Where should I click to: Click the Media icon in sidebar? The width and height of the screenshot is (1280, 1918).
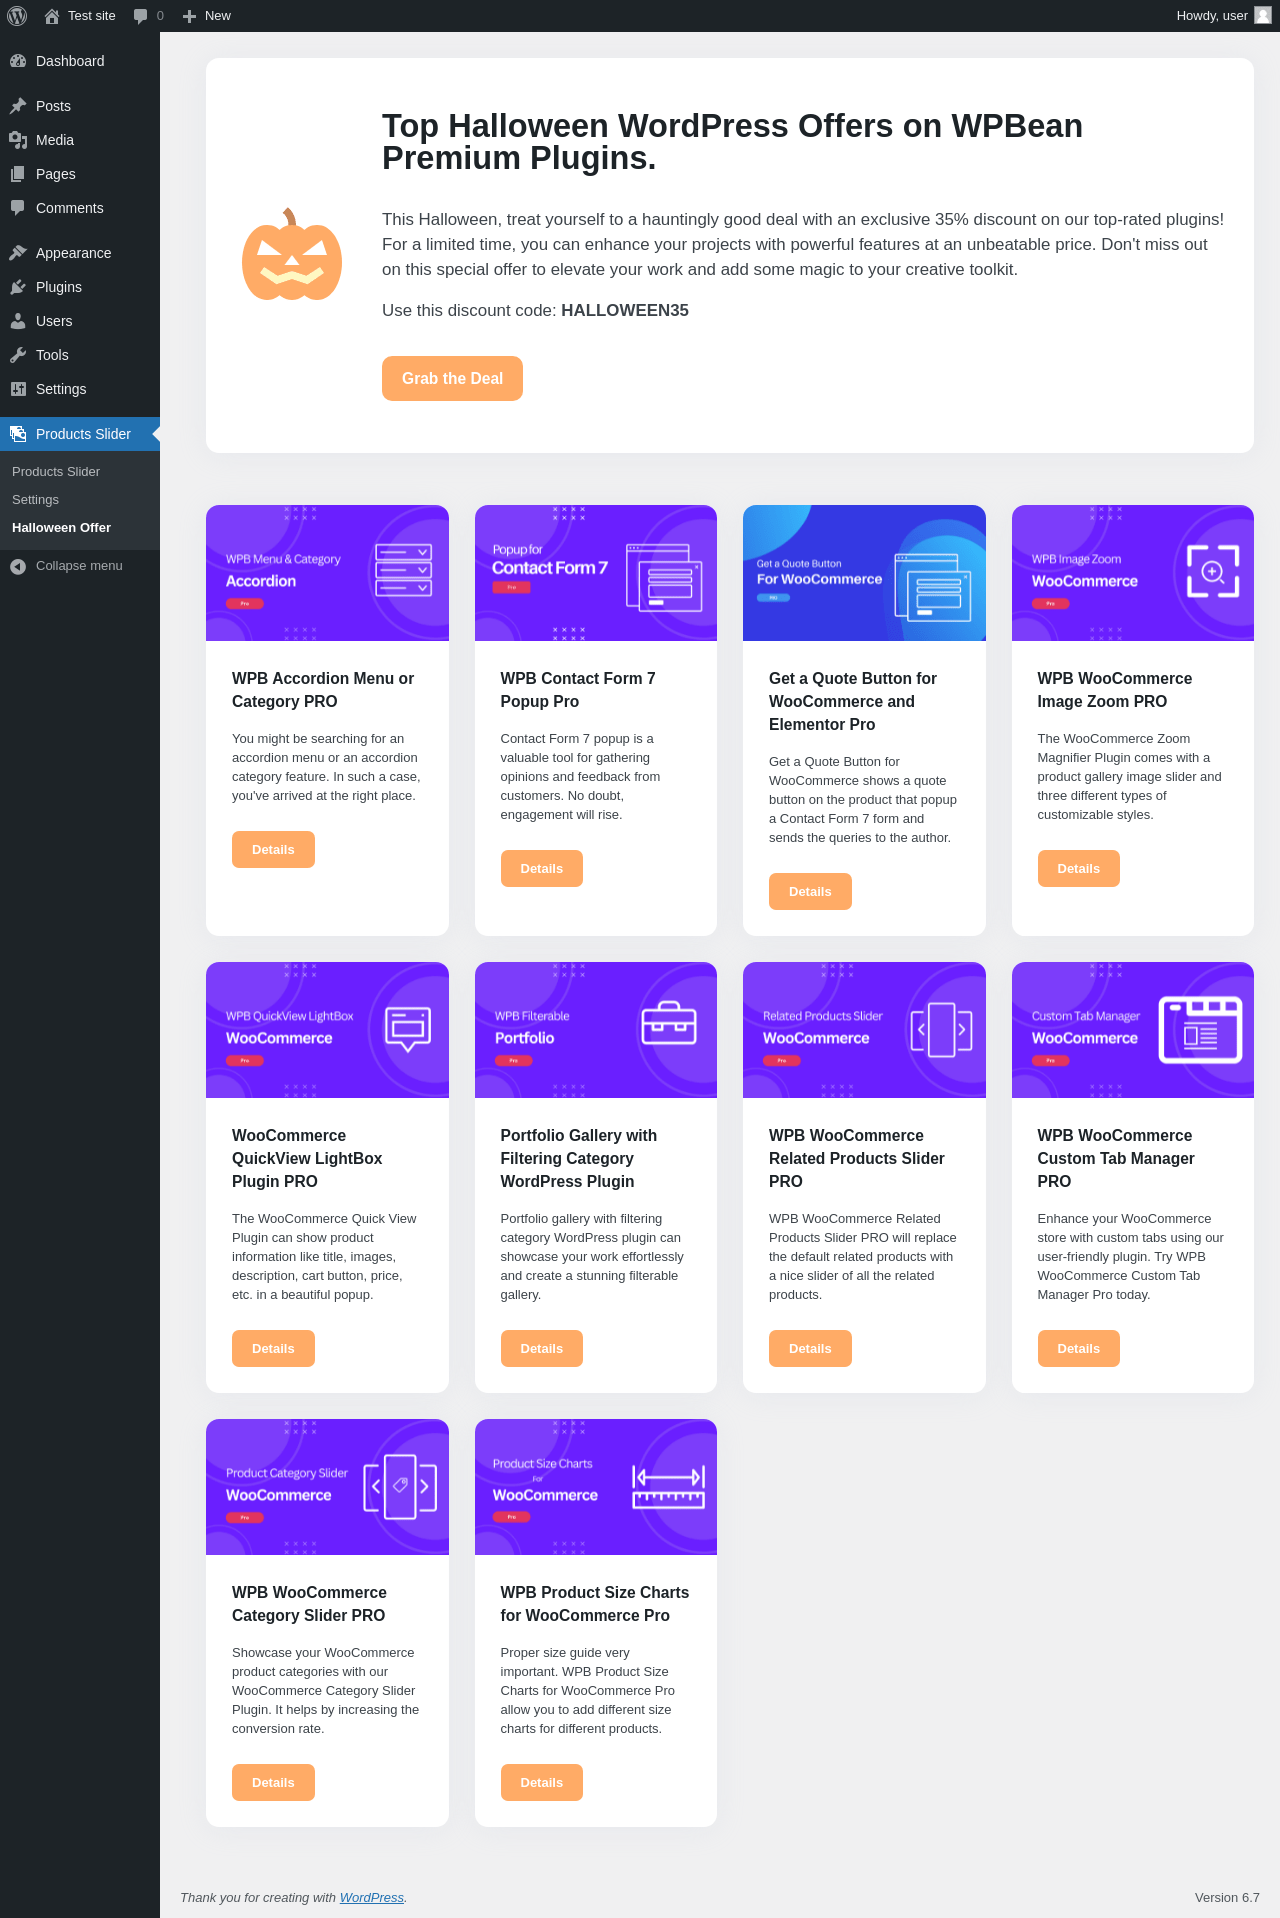pos(18,140)
